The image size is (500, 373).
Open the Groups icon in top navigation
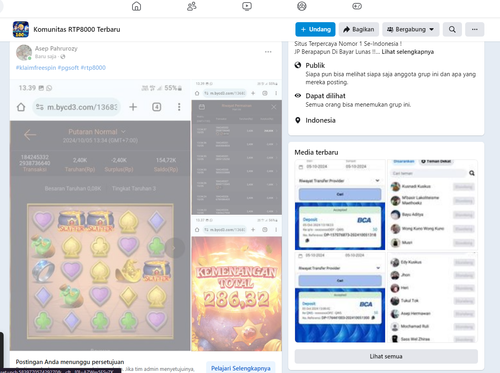point(302,6)
